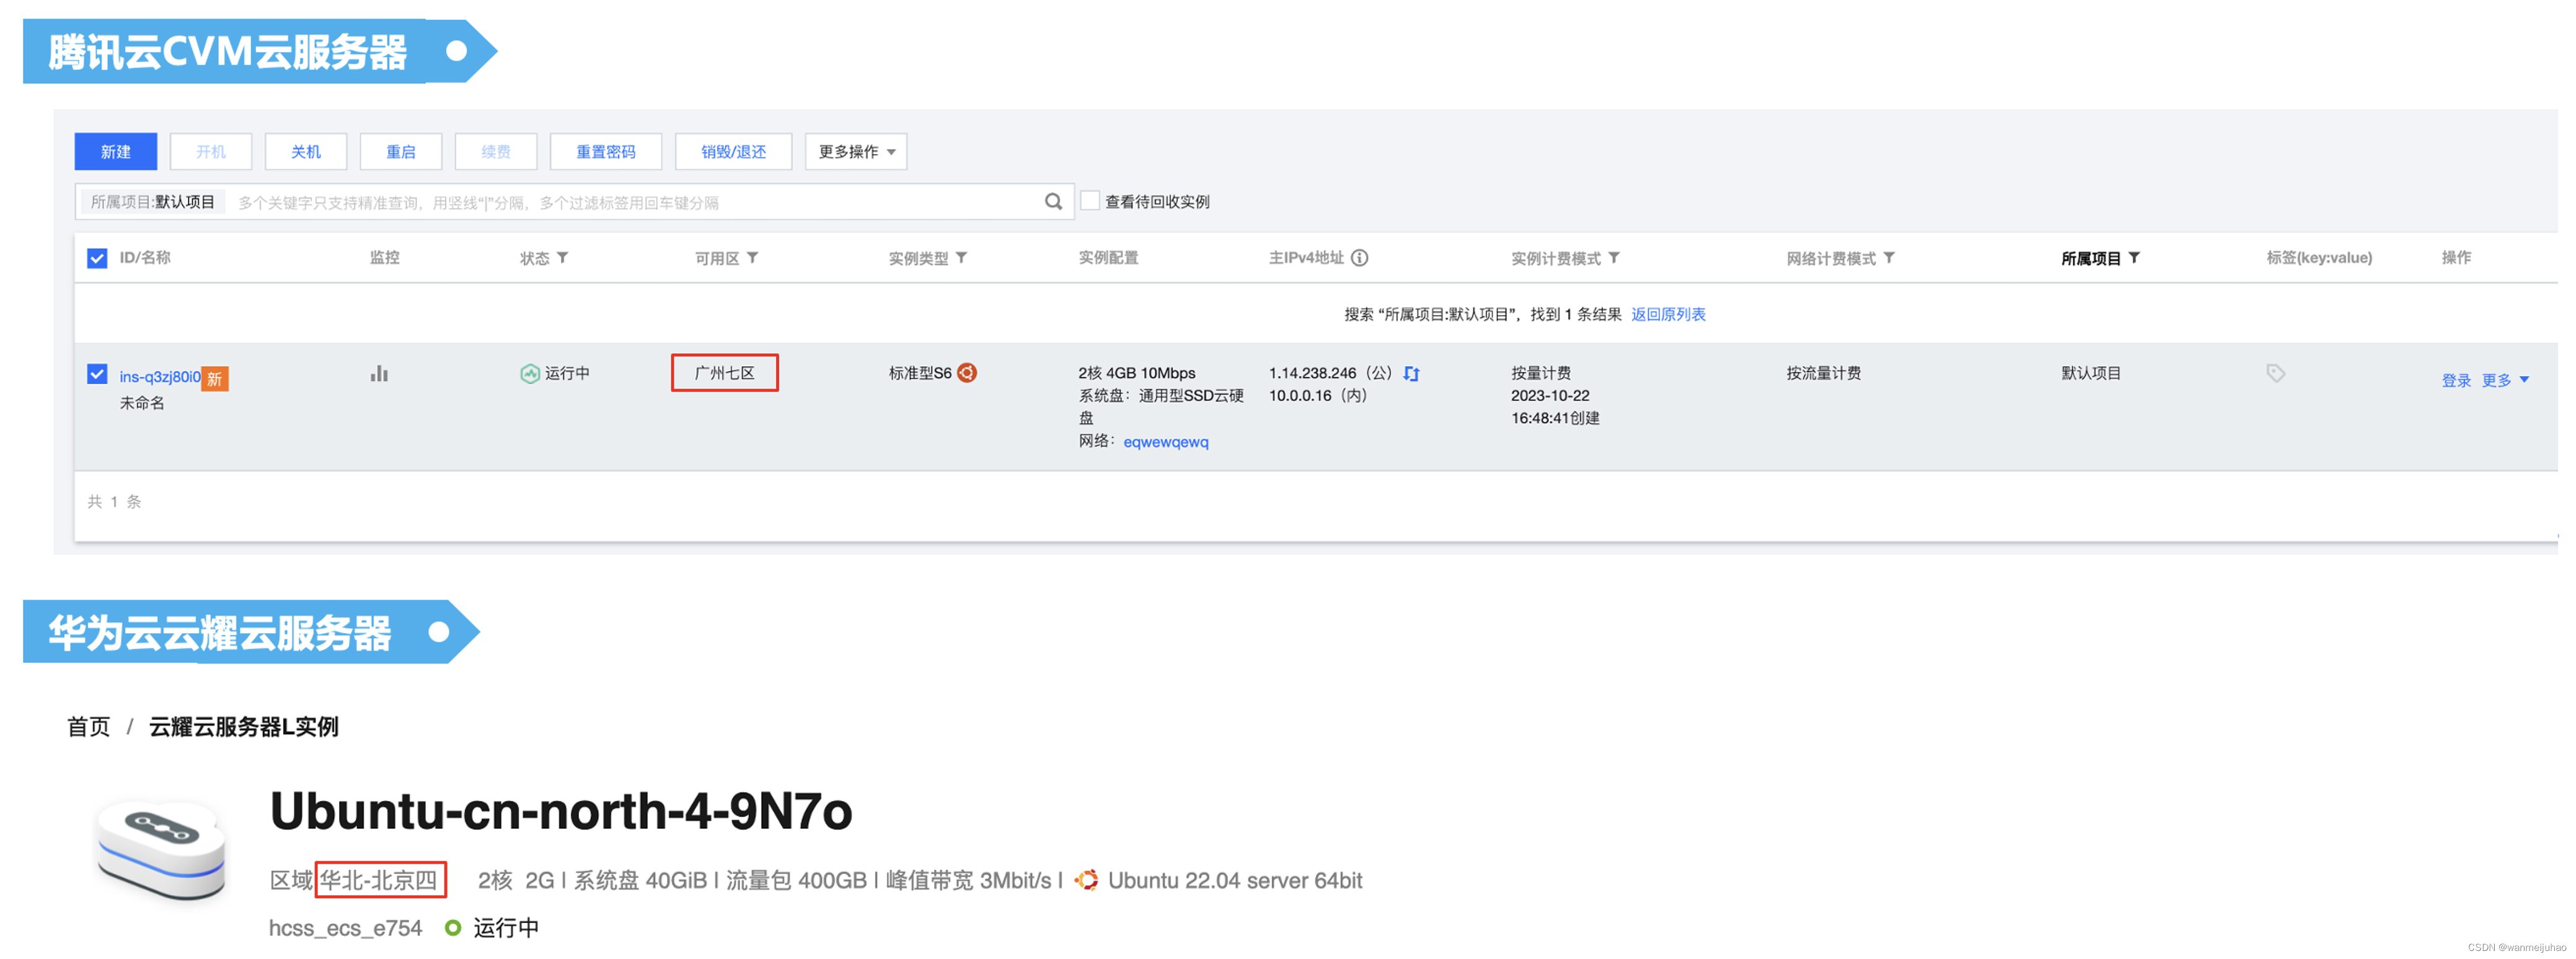Open the 实例类型 column filter
The image size is (2576, 959).
click(961, 258)
